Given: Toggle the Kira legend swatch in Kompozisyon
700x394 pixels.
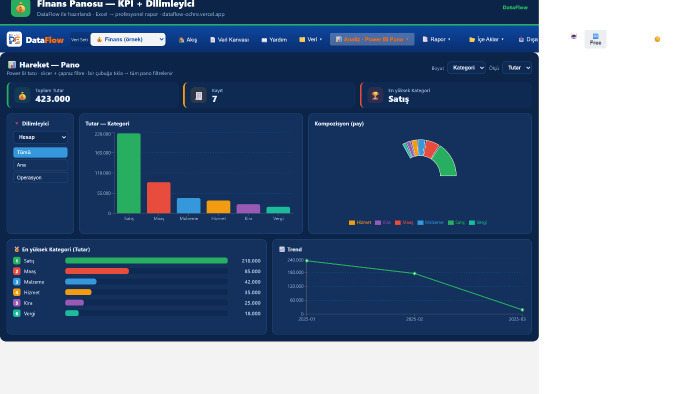Looking at the screenshot, I should click(378, 223).
